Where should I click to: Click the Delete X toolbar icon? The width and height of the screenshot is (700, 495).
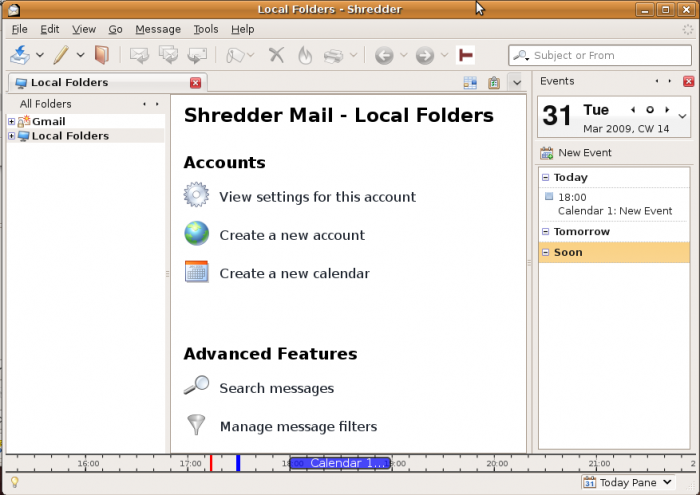point(276,55)
